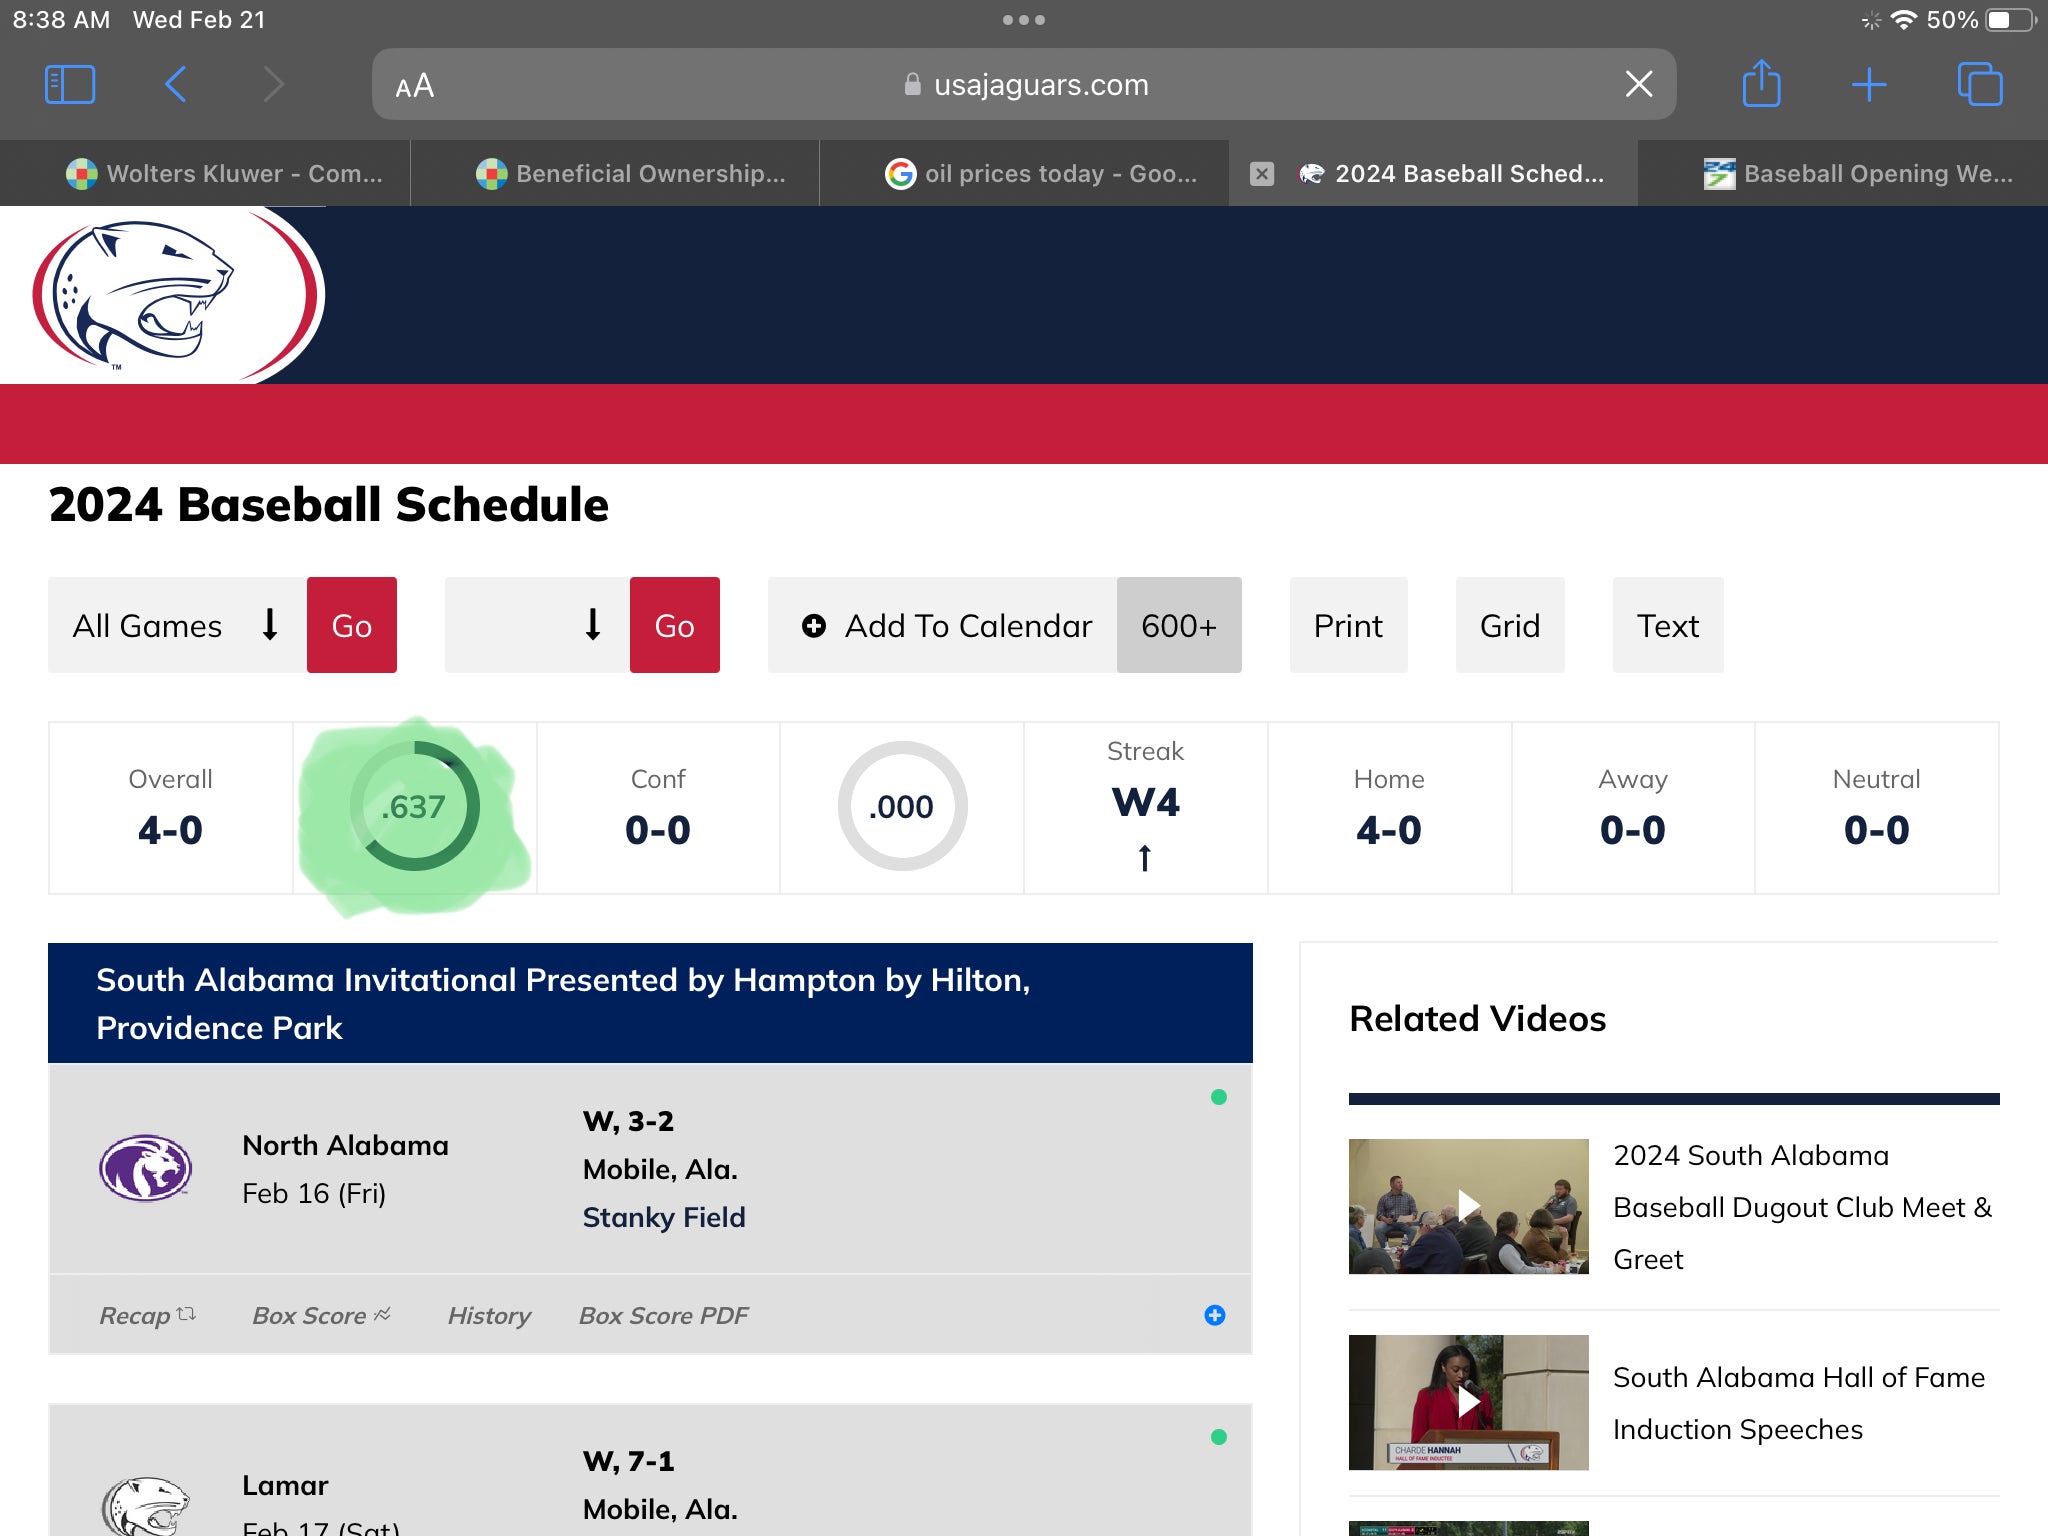Open Safari sidebar panel icon
This screenshot has height=1536, width=2048.
(x=70, y=85)
